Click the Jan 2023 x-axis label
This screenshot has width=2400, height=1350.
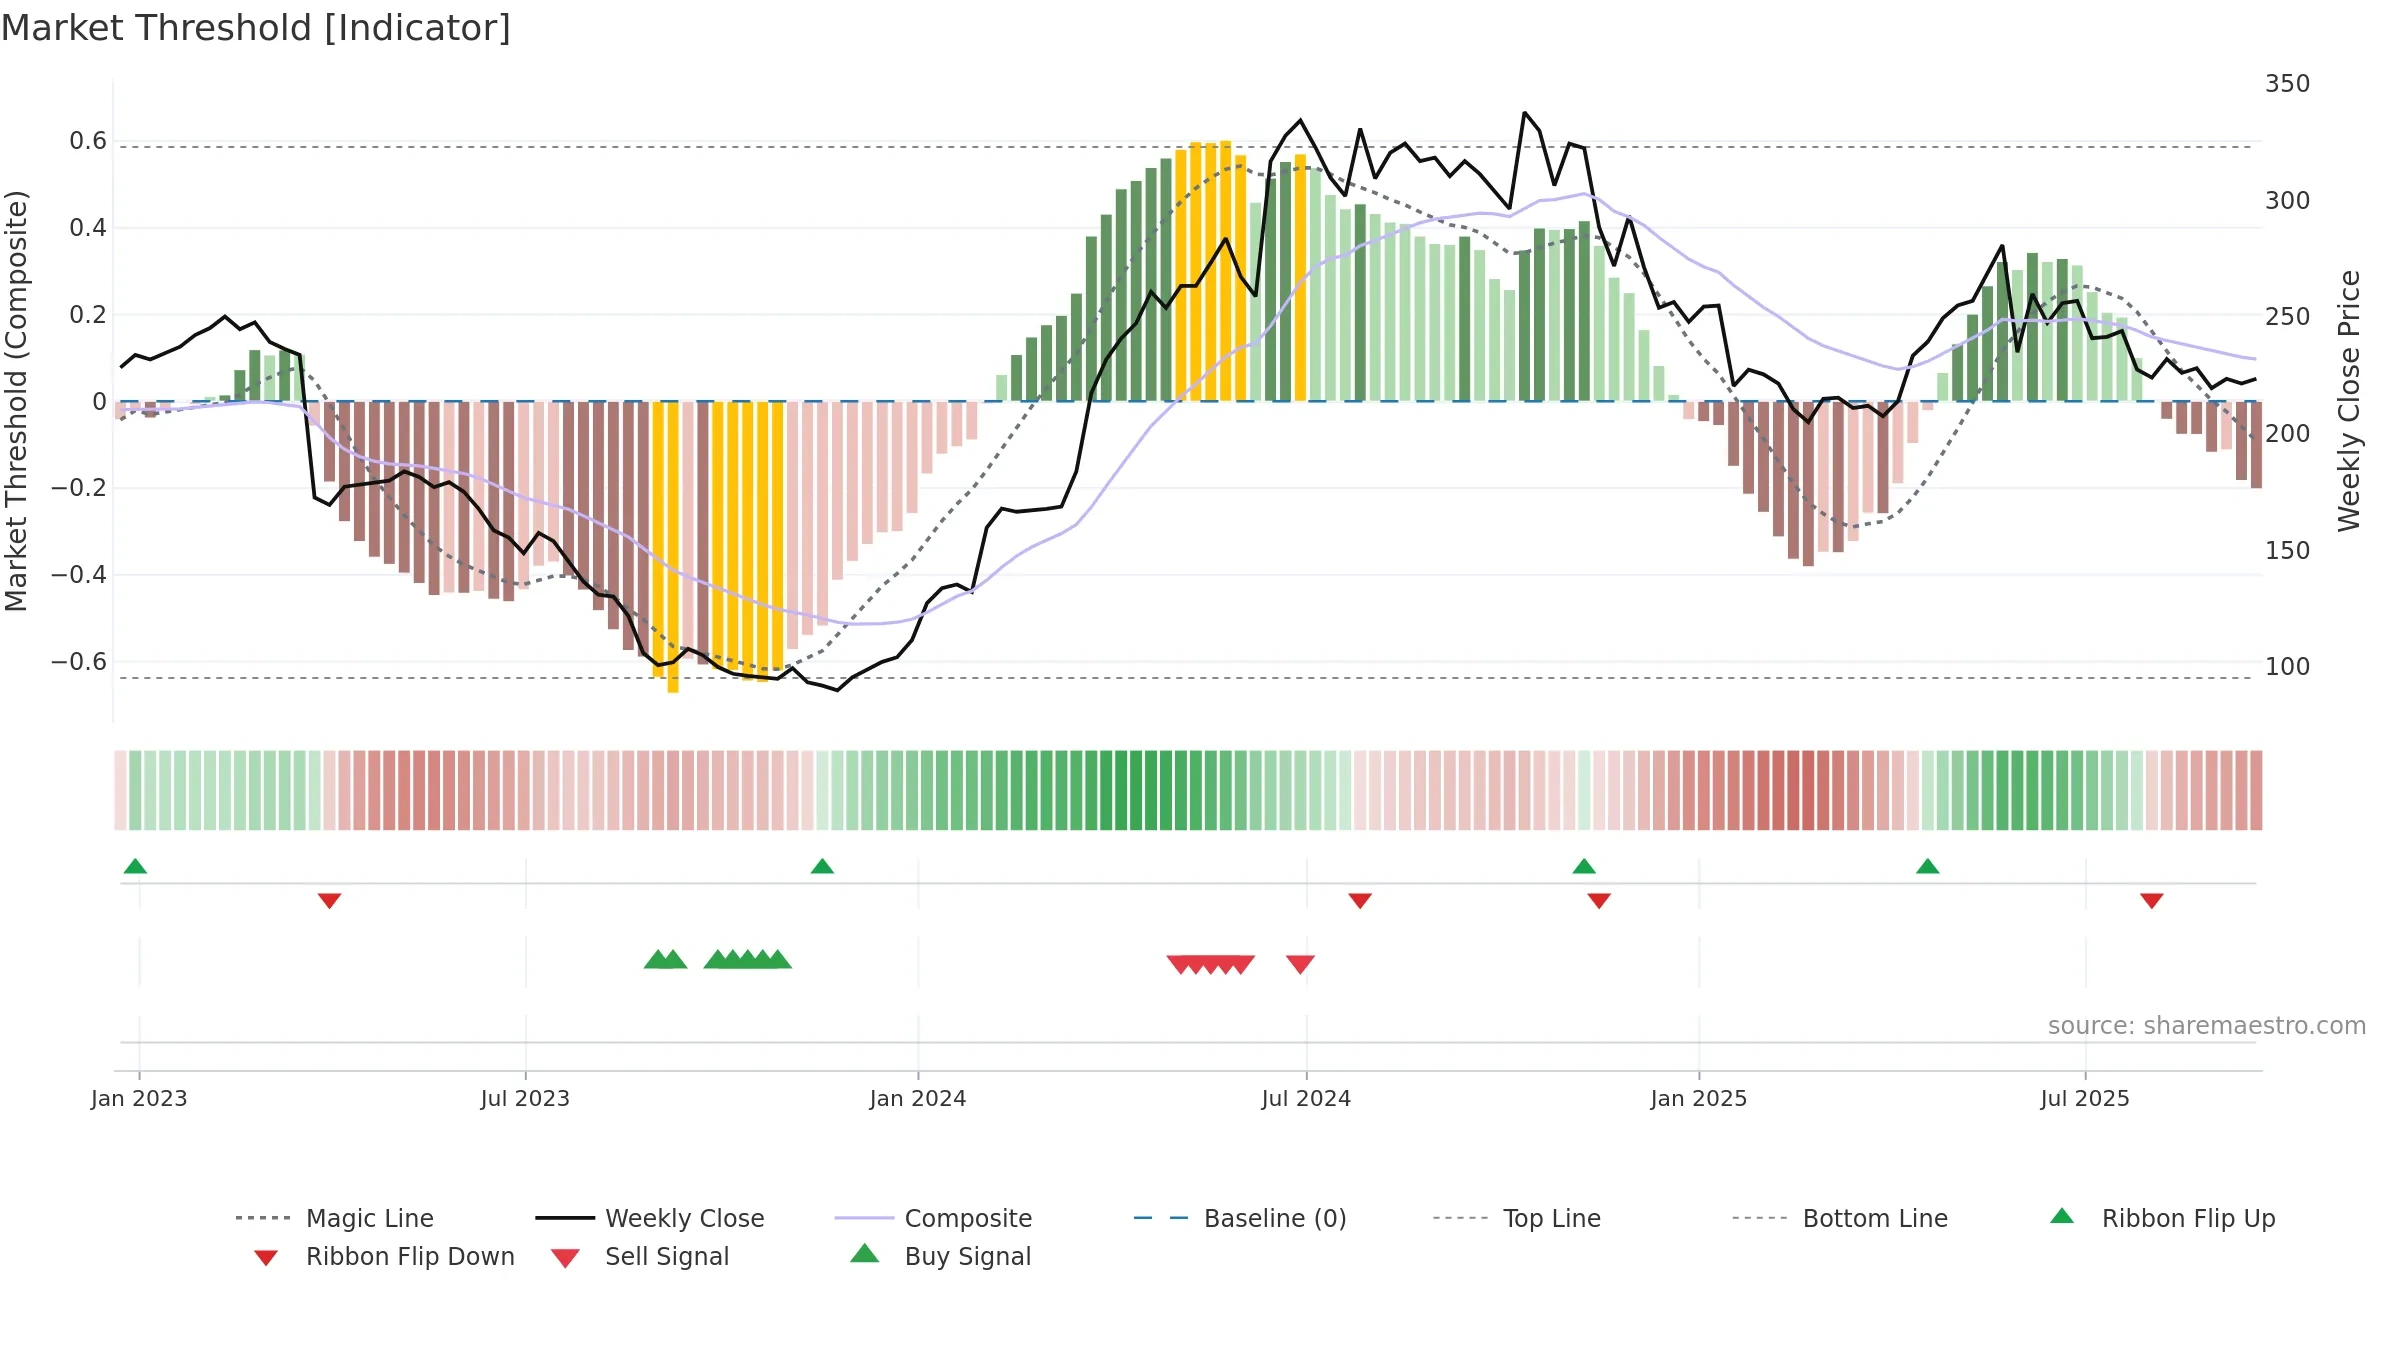point(139,1098)
